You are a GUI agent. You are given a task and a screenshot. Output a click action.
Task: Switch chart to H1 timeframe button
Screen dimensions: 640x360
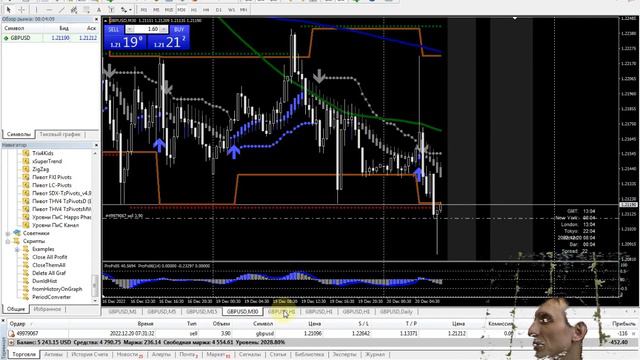193,9
